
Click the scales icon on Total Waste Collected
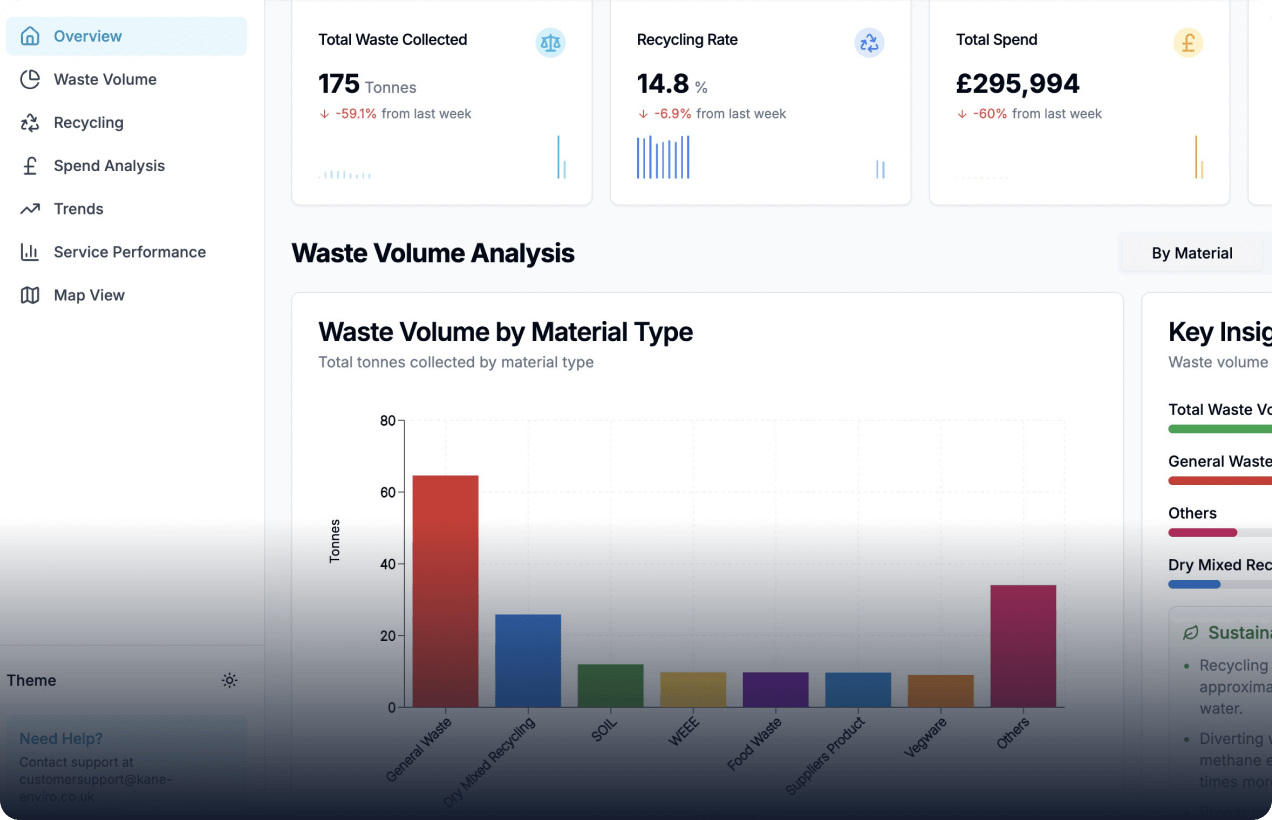[x=550, y=42]
